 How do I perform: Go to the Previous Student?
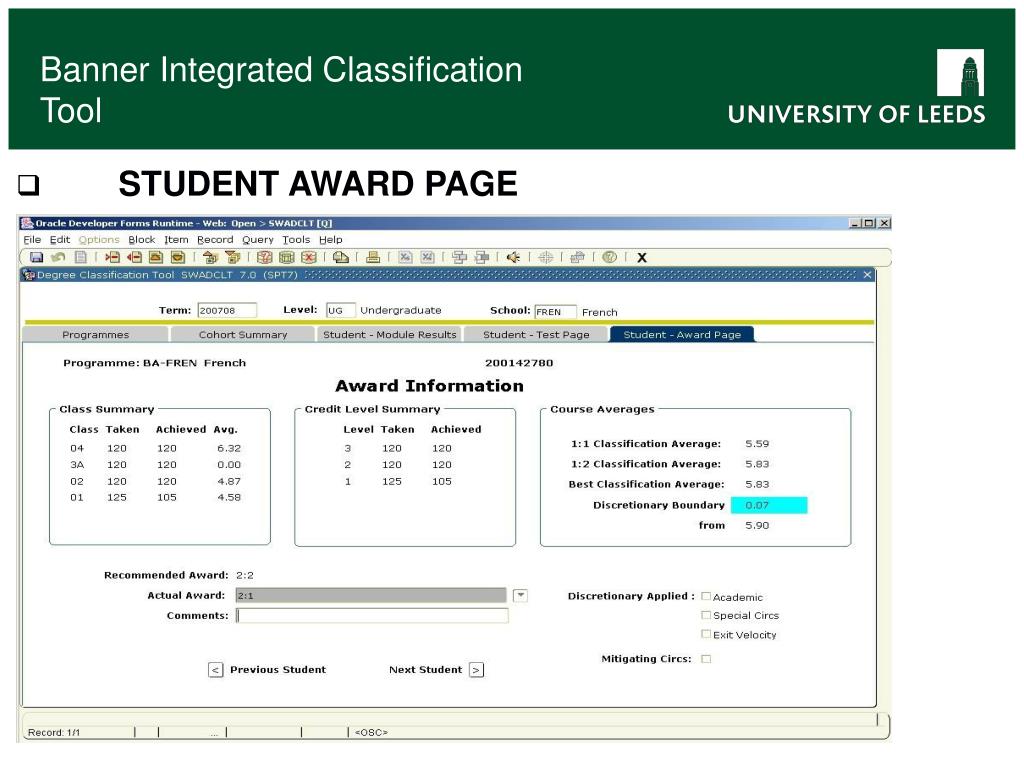(x=216, y=670)
